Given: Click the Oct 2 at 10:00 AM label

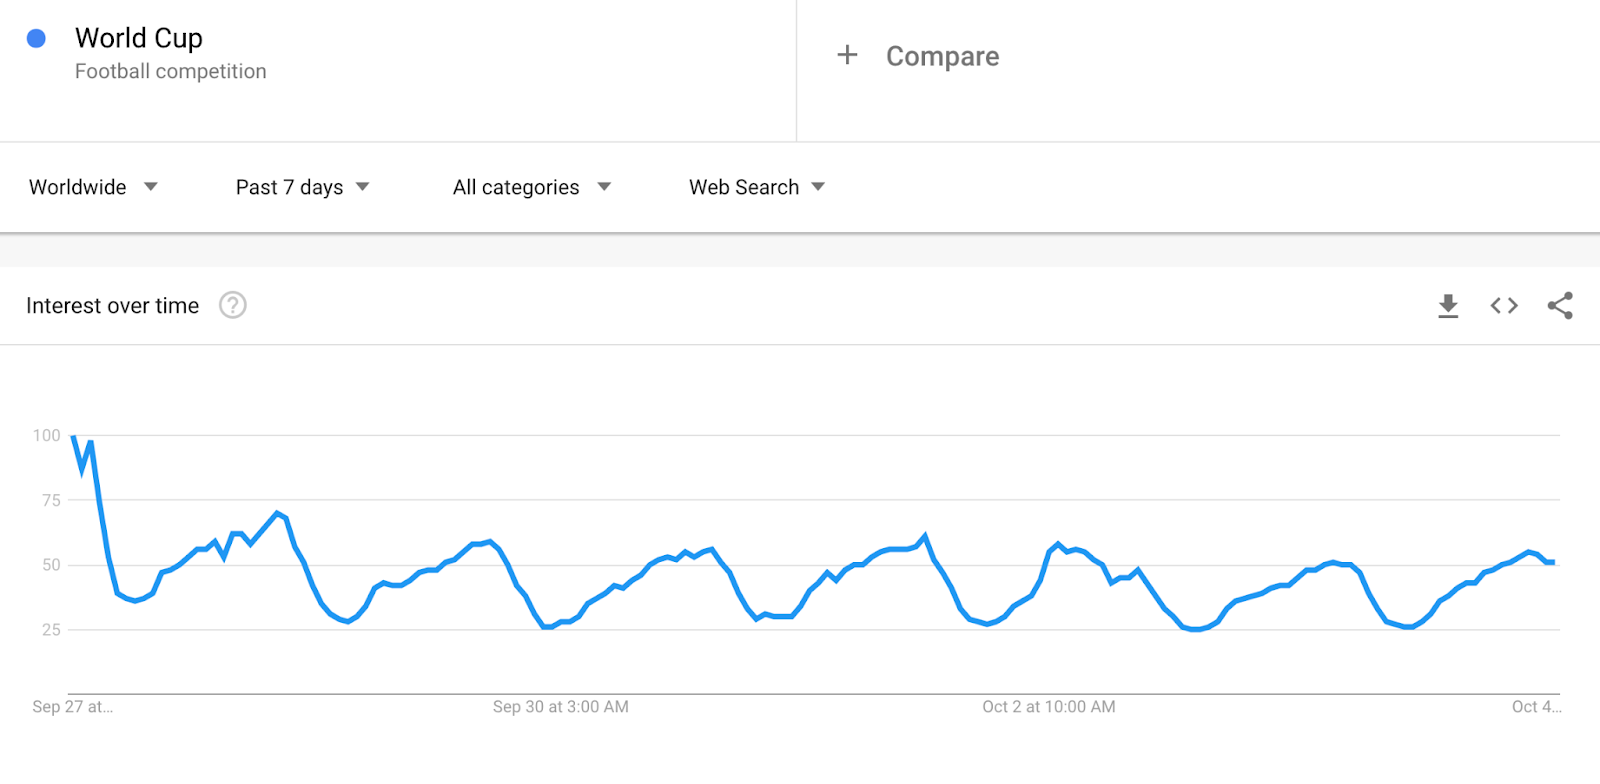Looking at the screenshot, I should click(1048, 707).
